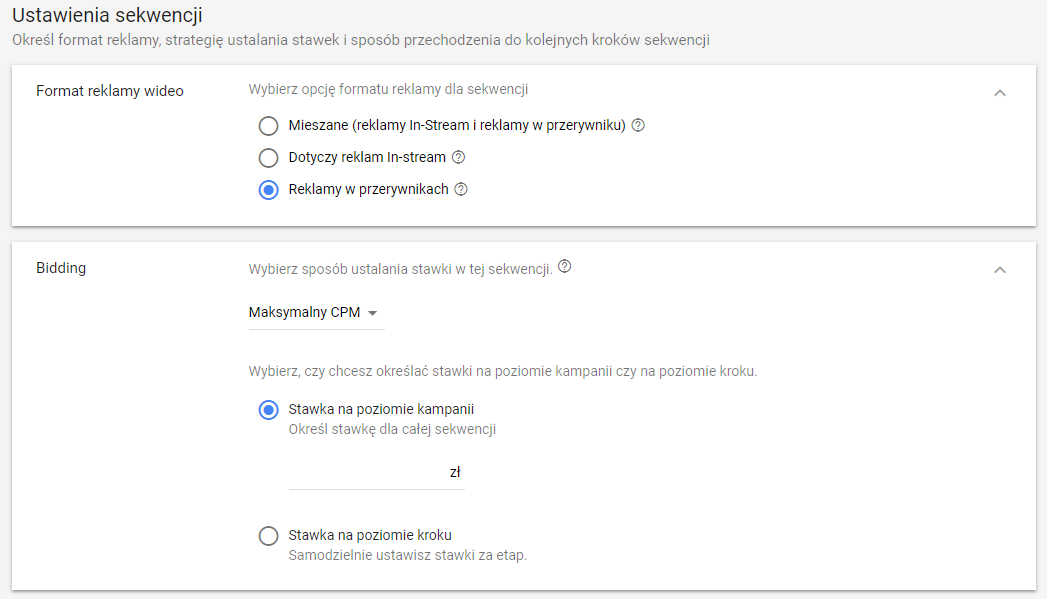Choose Stawka na poziomie kroku radio

[x=268, y=536]
